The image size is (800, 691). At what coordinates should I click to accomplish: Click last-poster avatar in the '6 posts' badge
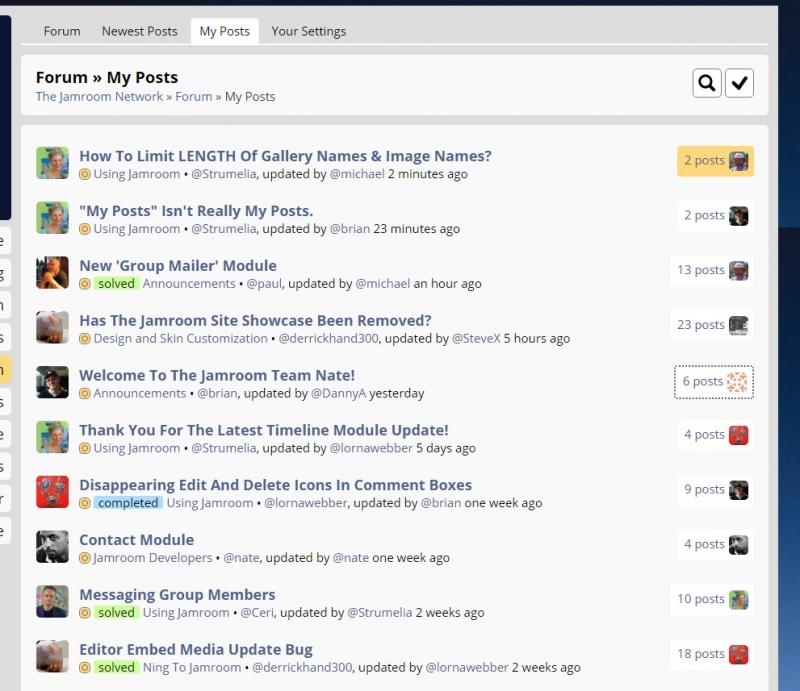coord(738,382)
